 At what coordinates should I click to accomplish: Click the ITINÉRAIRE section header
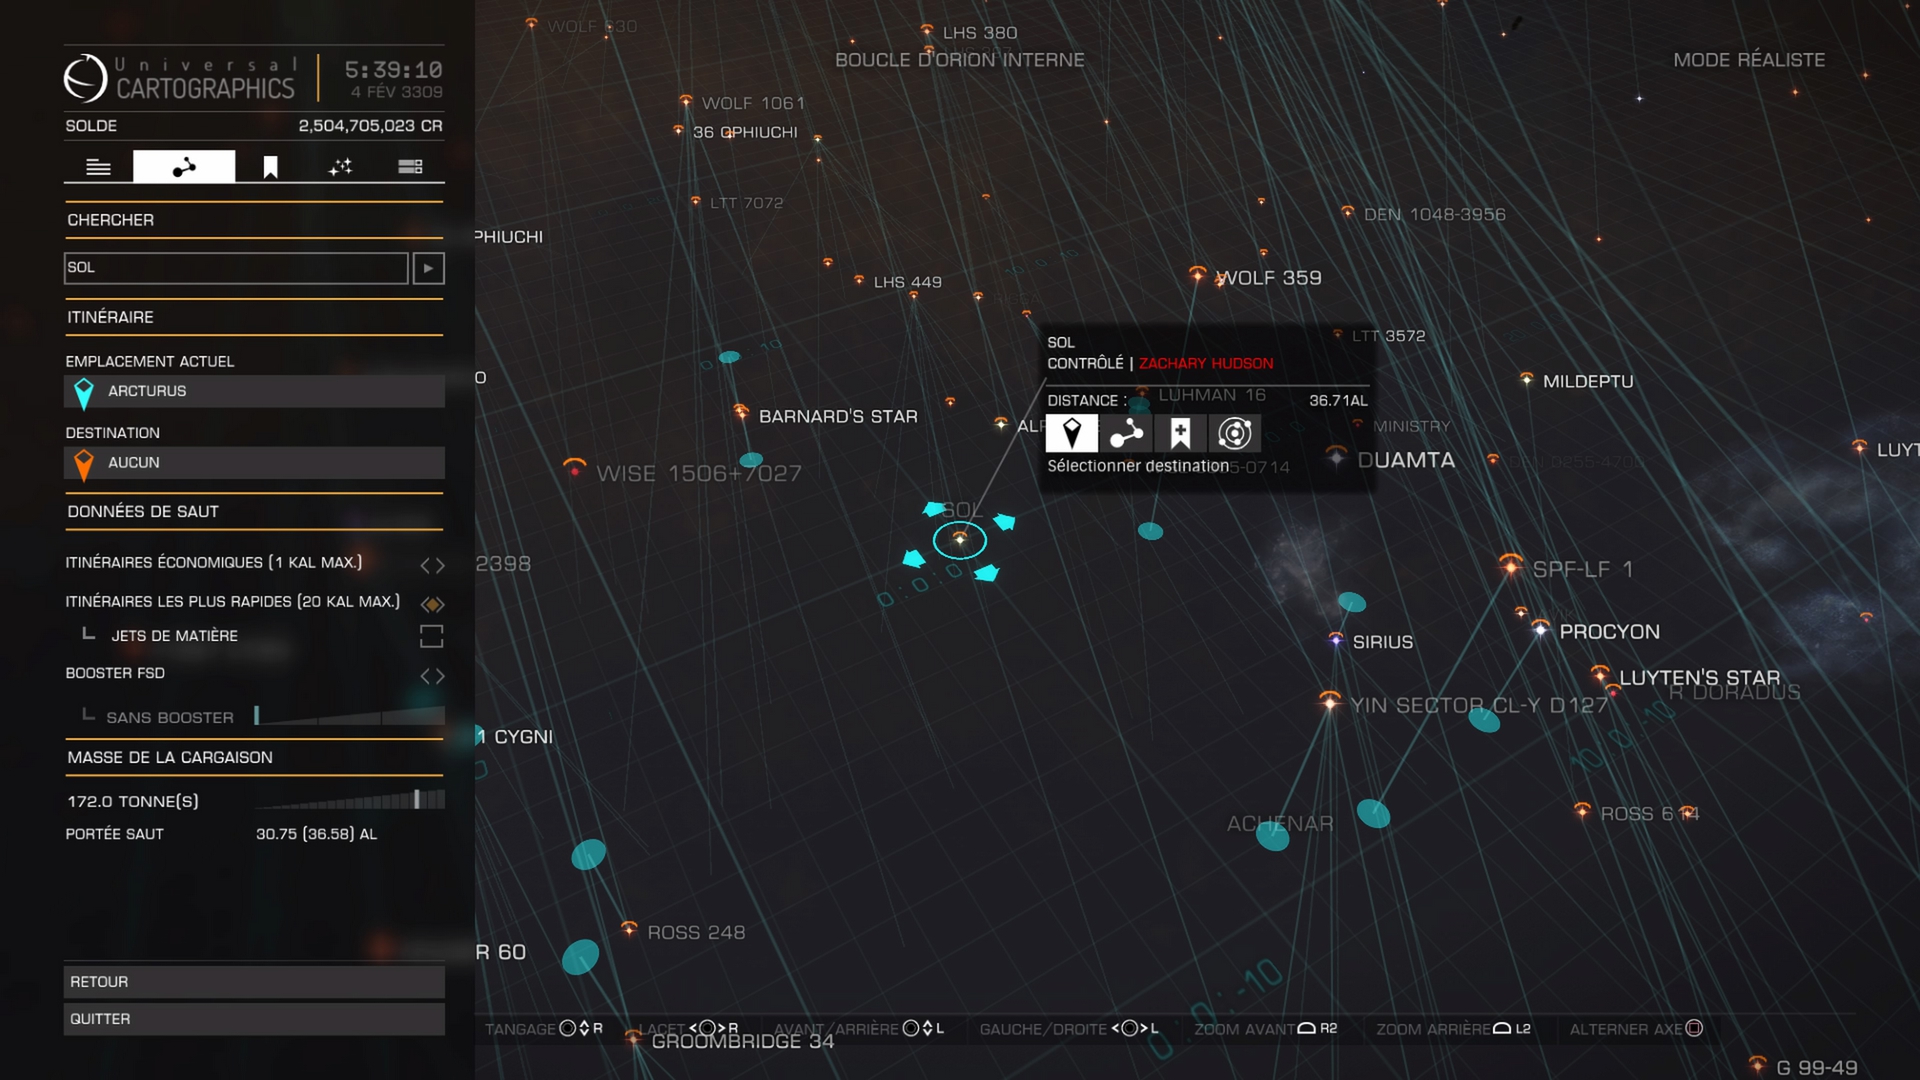tap(110, 317)
